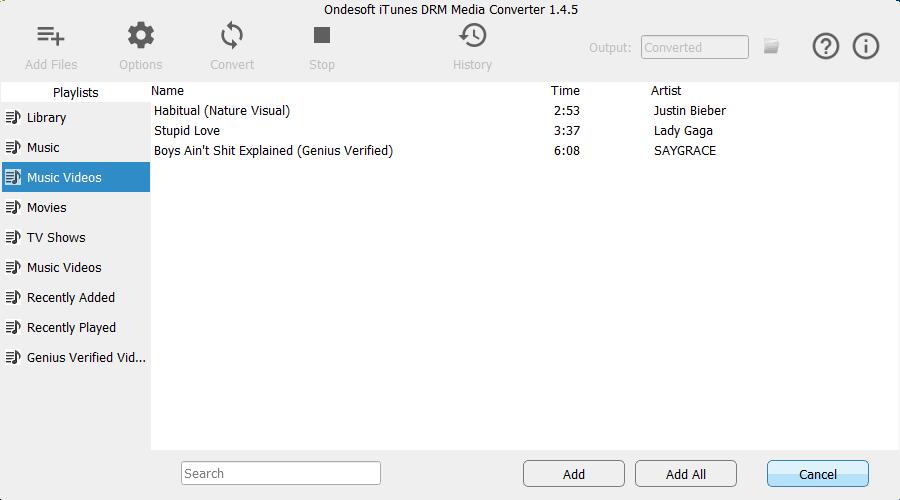Select the non-highlighted Music Videos playlist below TV Shows
900x500 pixels.
(x=75, y=268)
